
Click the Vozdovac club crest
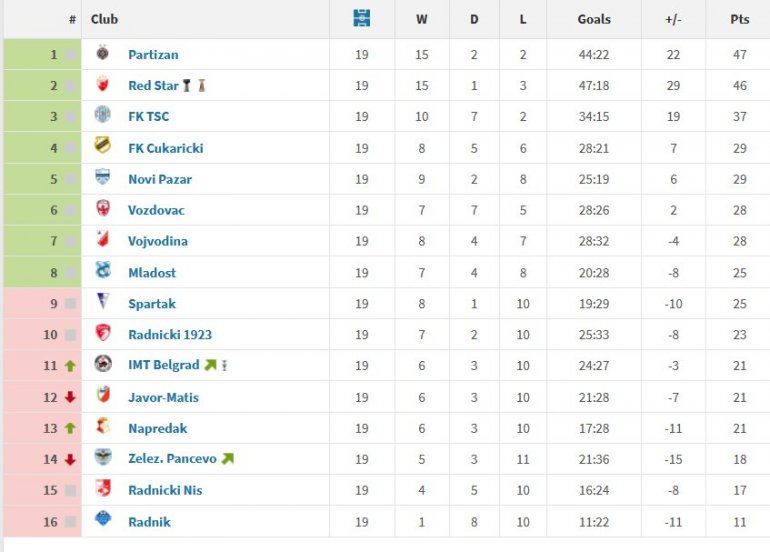coord(102,210)
